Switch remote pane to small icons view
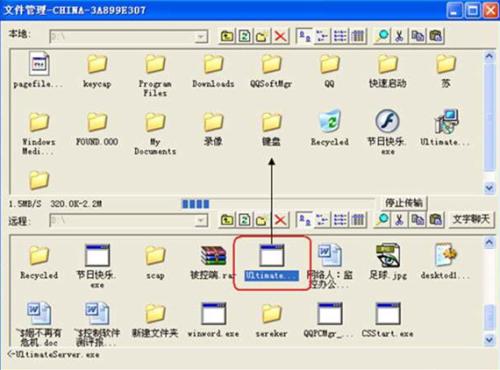This screenshot has height=370, width=500. click(322, 220)
